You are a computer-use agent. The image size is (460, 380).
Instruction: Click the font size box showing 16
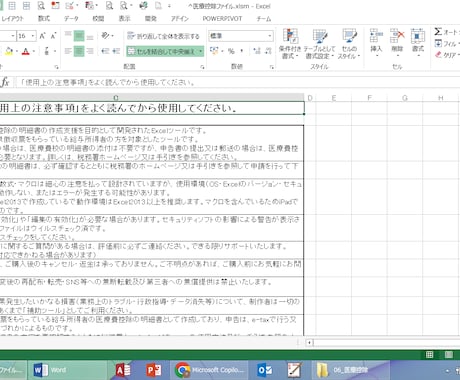point(23,36)
